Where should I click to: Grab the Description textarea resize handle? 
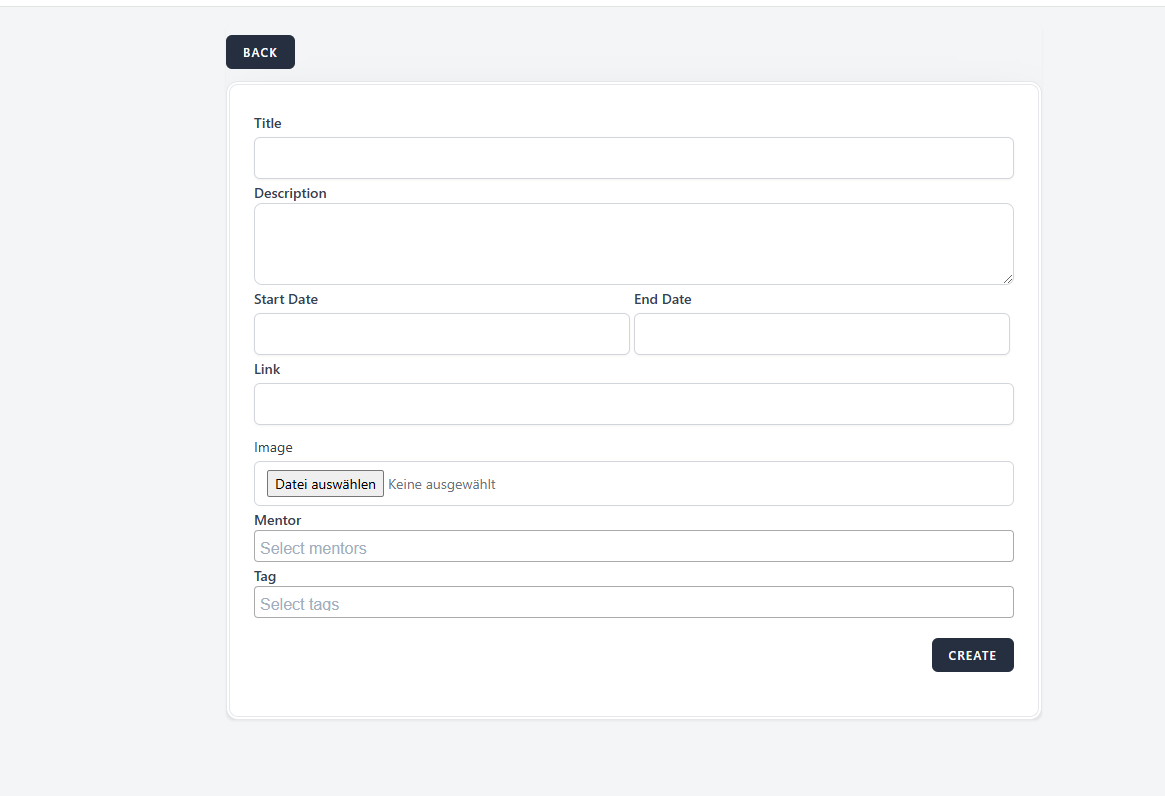(1008, 279)
